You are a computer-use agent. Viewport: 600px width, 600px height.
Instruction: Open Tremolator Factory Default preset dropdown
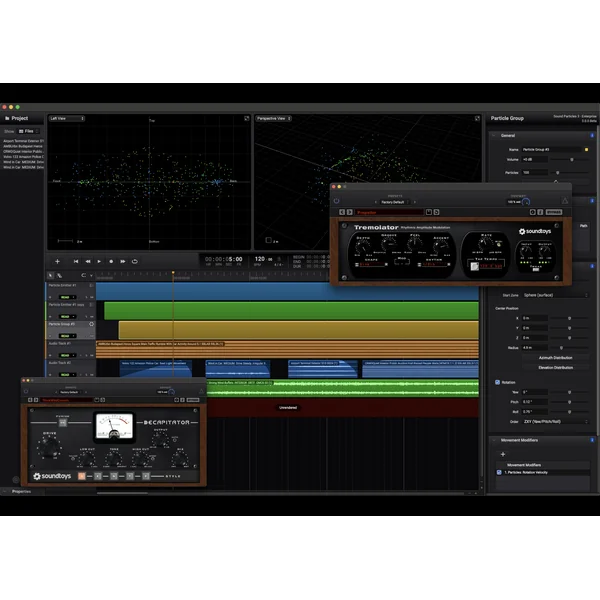[x=395, y=202]
